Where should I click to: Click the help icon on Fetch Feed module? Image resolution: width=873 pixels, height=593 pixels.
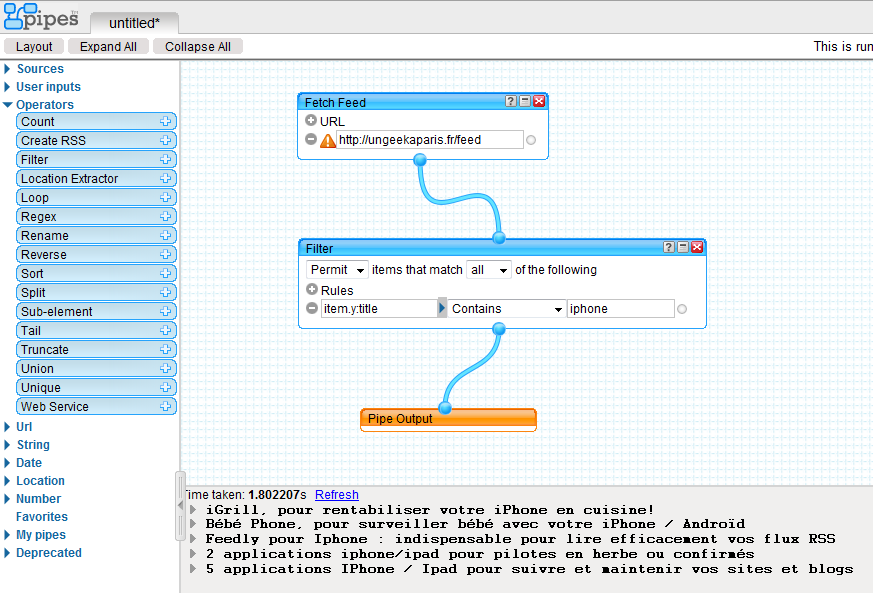pyautogui.click(x=511, y=102)
